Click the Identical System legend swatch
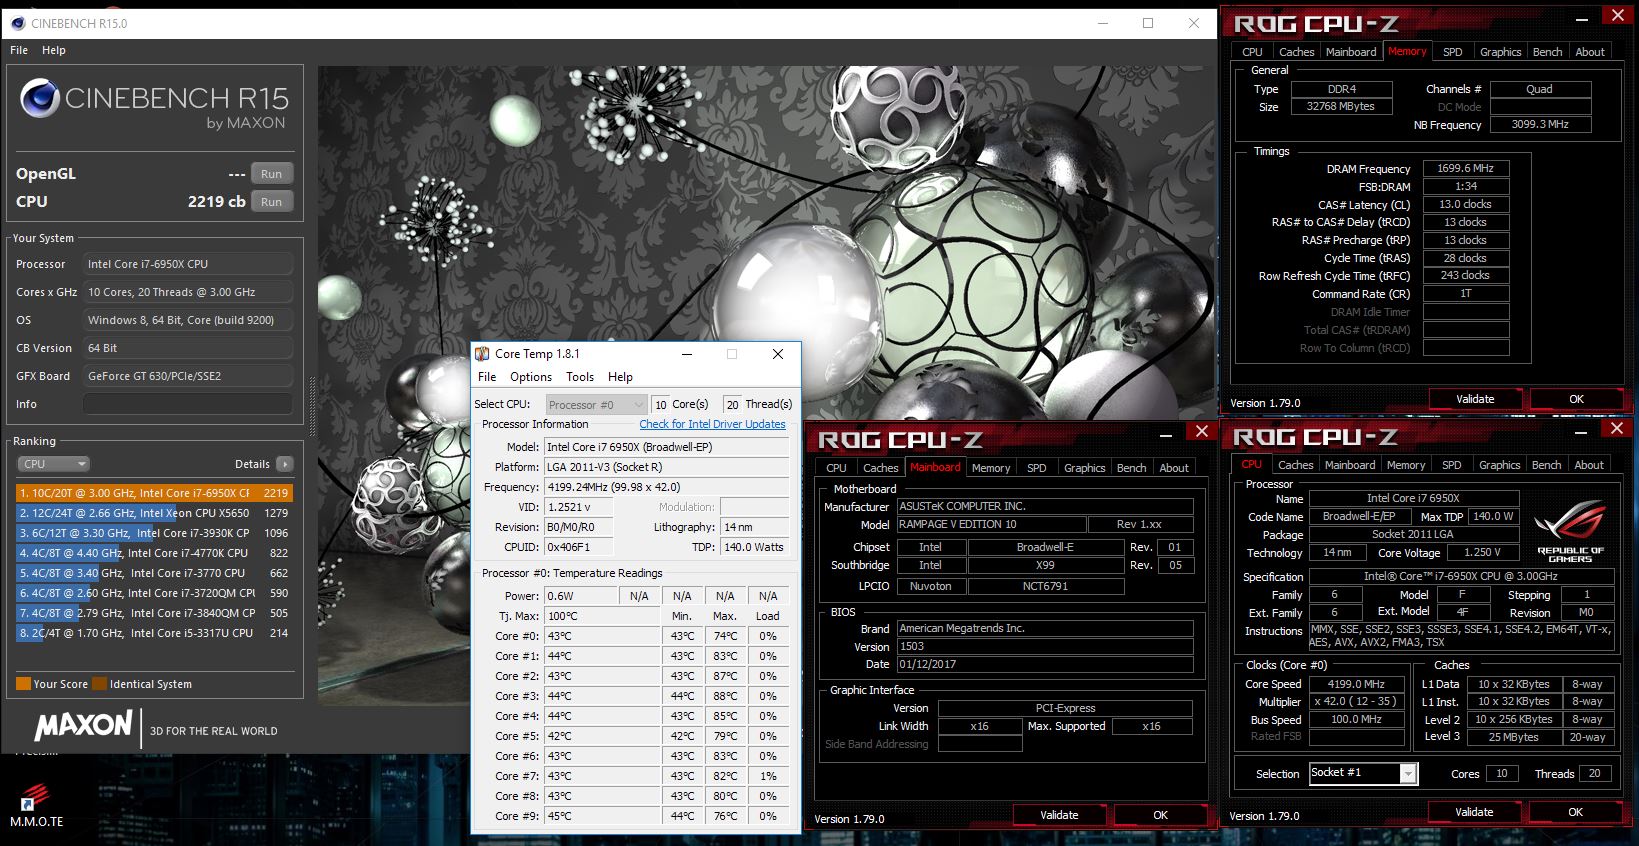 pyautogui.click(x=99, y=684)
